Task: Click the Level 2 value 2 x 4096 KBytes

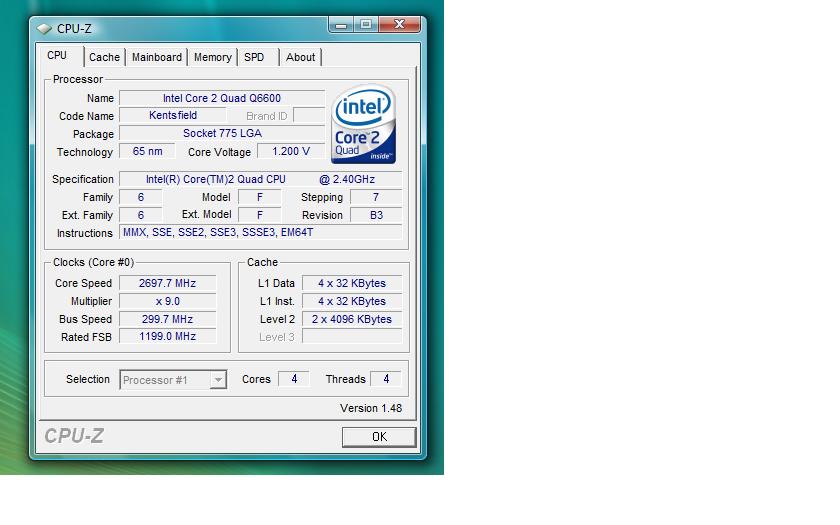Action: (x=352, y=319)
